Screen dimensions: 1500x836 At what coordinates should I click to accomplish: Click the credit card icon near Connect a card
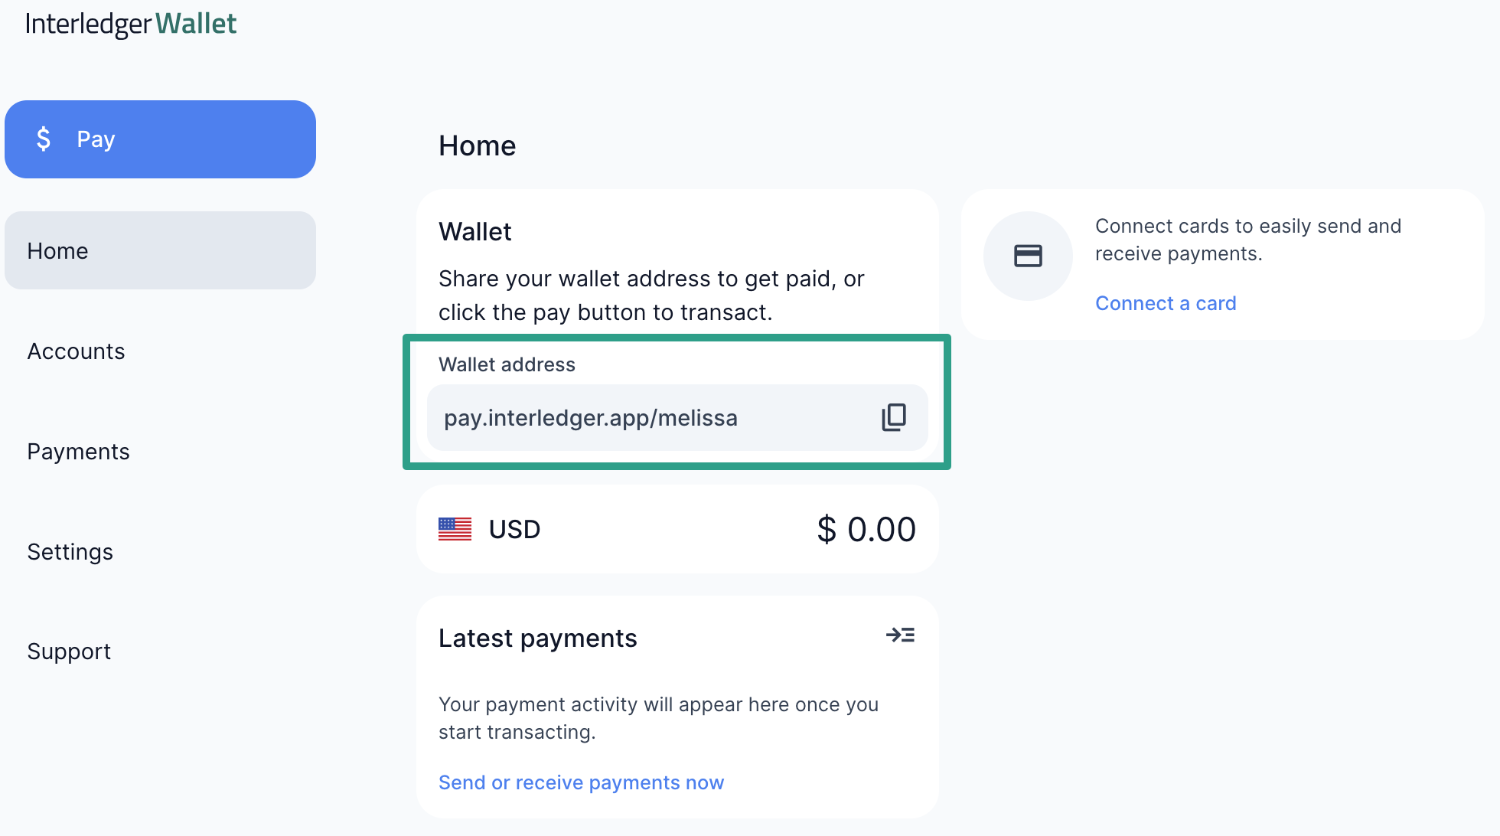1028,256
